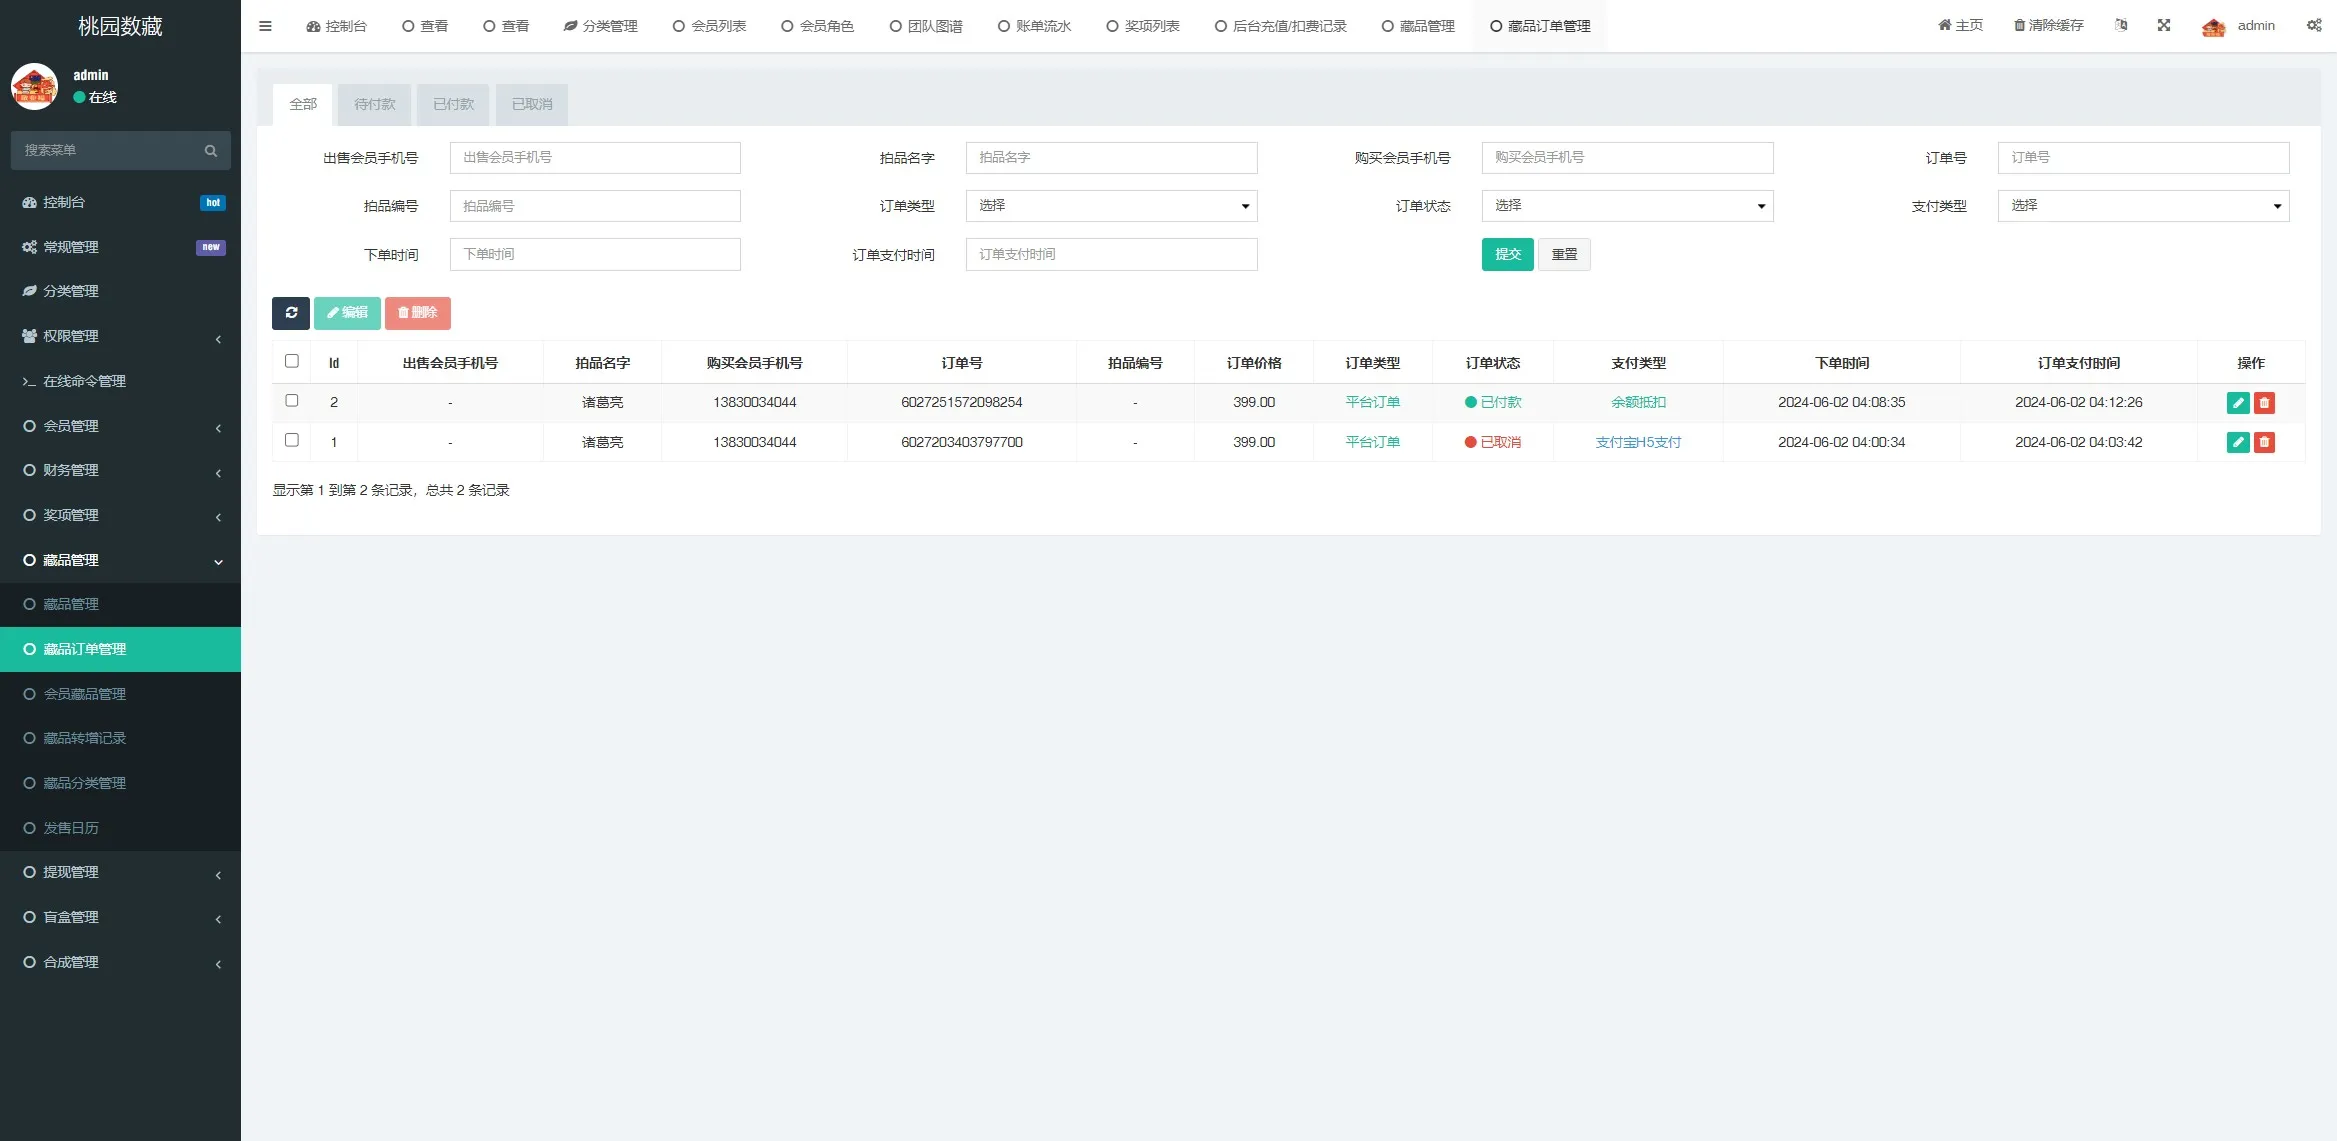This screenshot has width=2337, height=1141.
Task: Click the admin avatar icon in top bar
Action: coord(2212,25)
